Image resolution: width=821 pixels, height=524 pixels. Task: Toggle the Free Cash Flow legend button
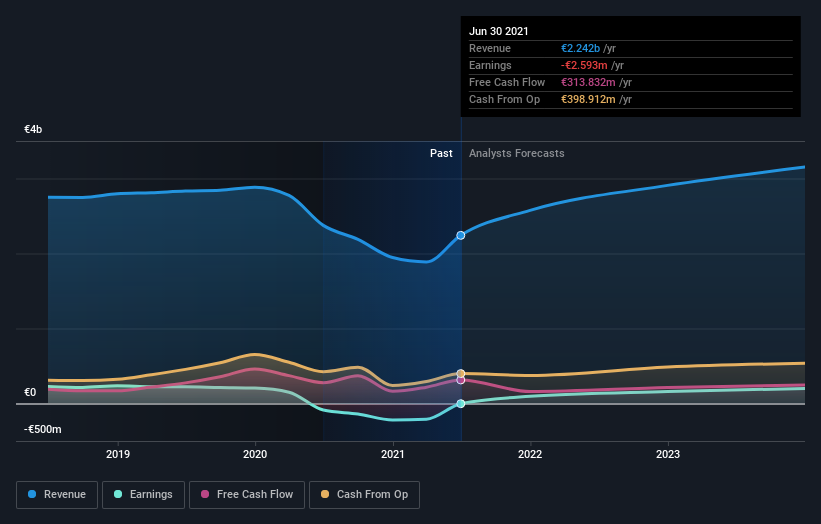[x=247, y=495]
